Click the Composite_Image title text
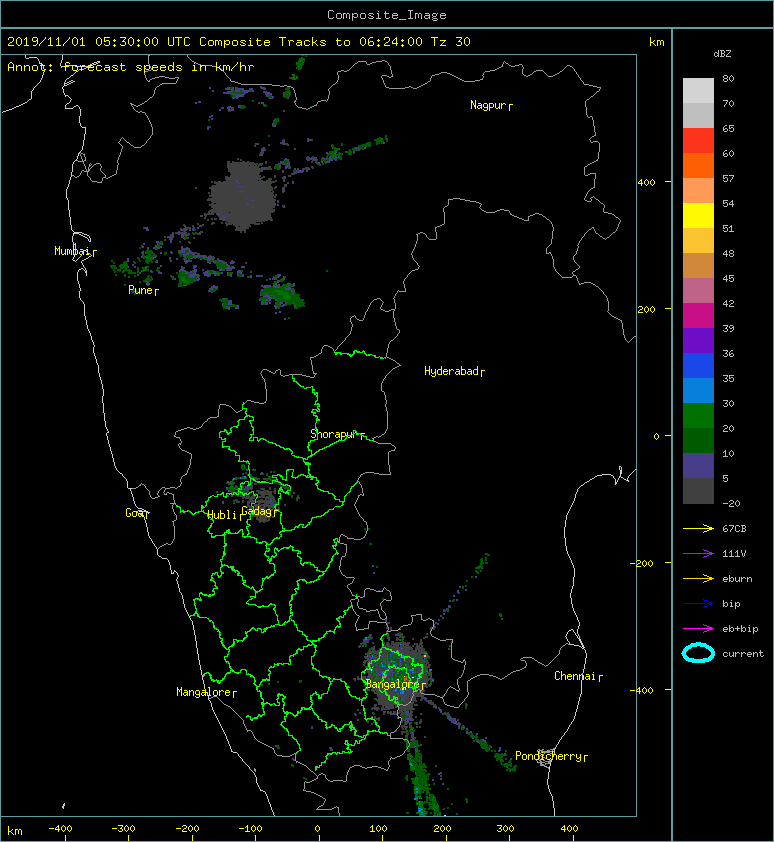This screenshot has width=774, height=842. [387, 15]
